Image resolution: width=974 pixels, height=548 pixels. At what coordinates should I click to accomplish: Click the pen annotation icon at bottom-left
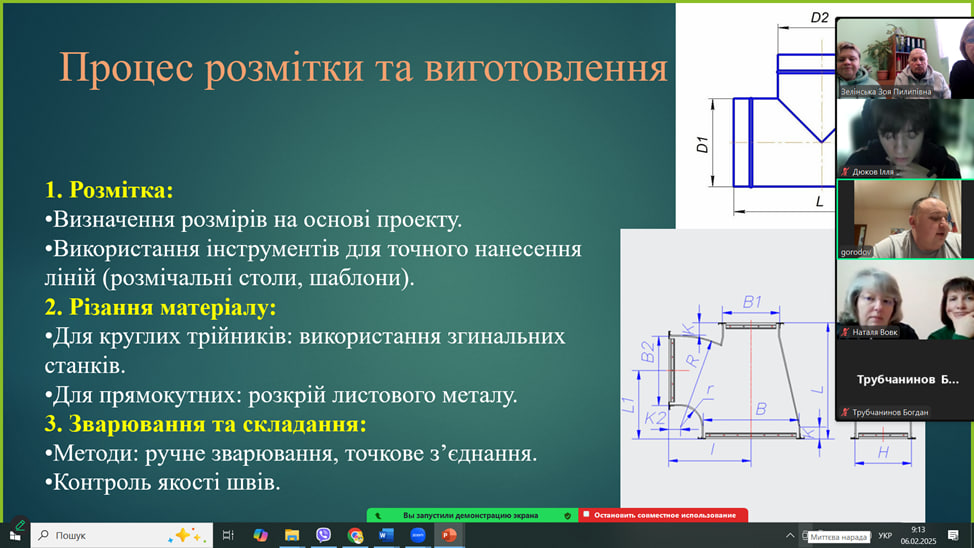19,524
